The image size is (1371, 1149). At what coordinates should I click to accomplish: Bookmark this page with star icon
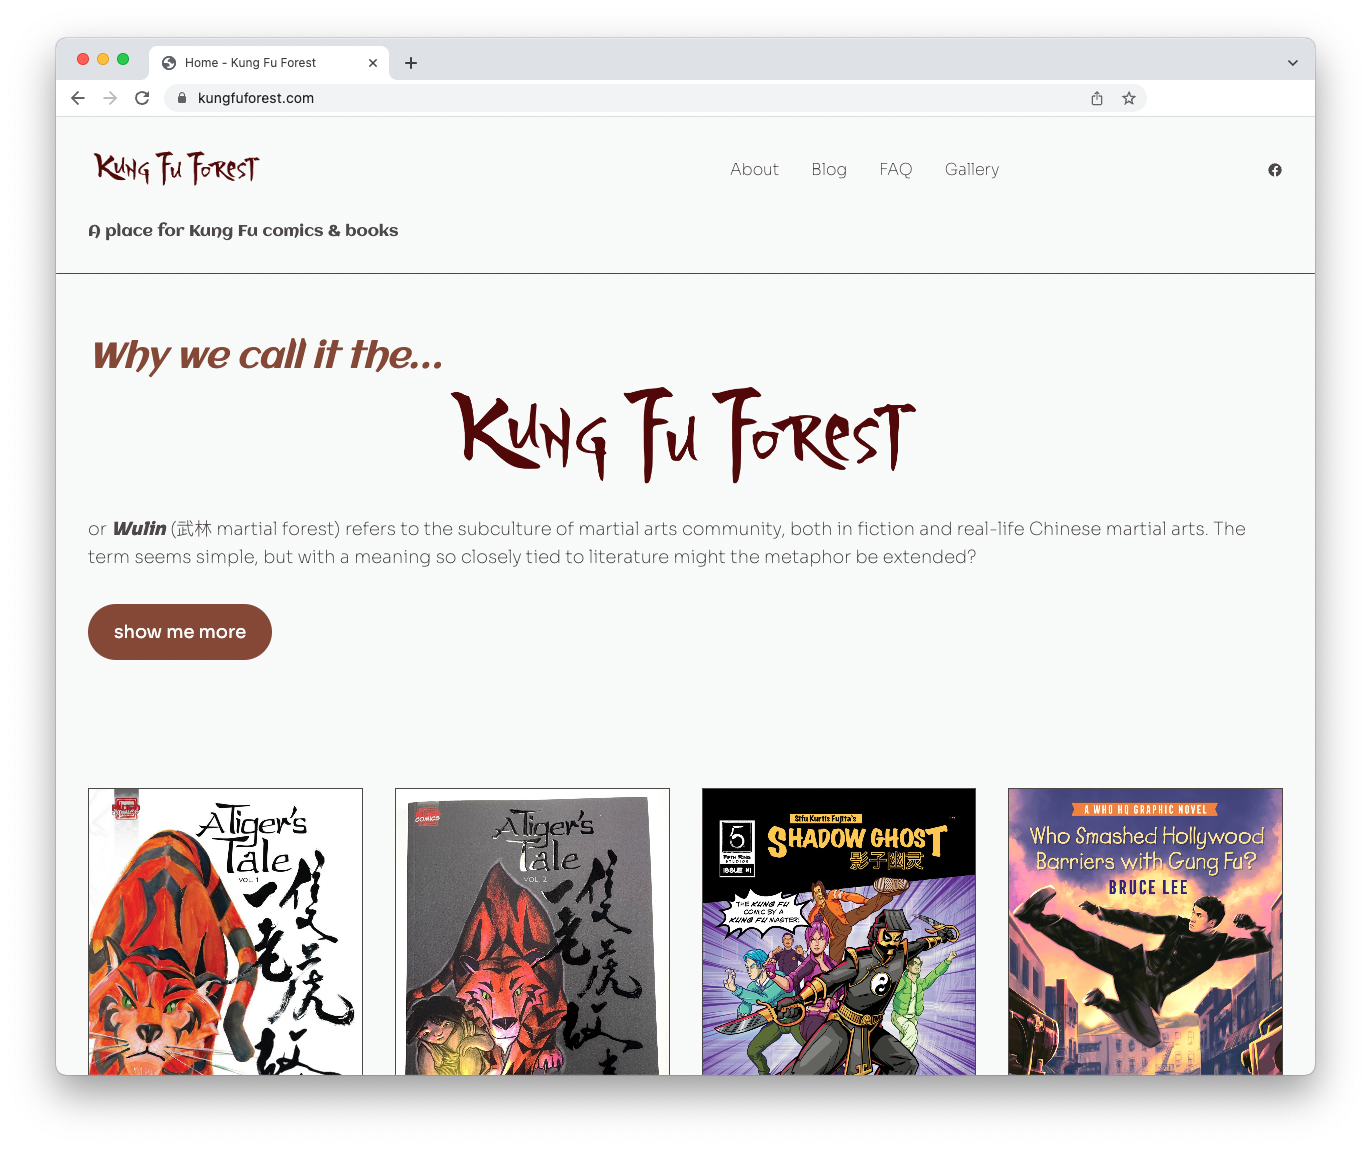[x=1129, y=98]
